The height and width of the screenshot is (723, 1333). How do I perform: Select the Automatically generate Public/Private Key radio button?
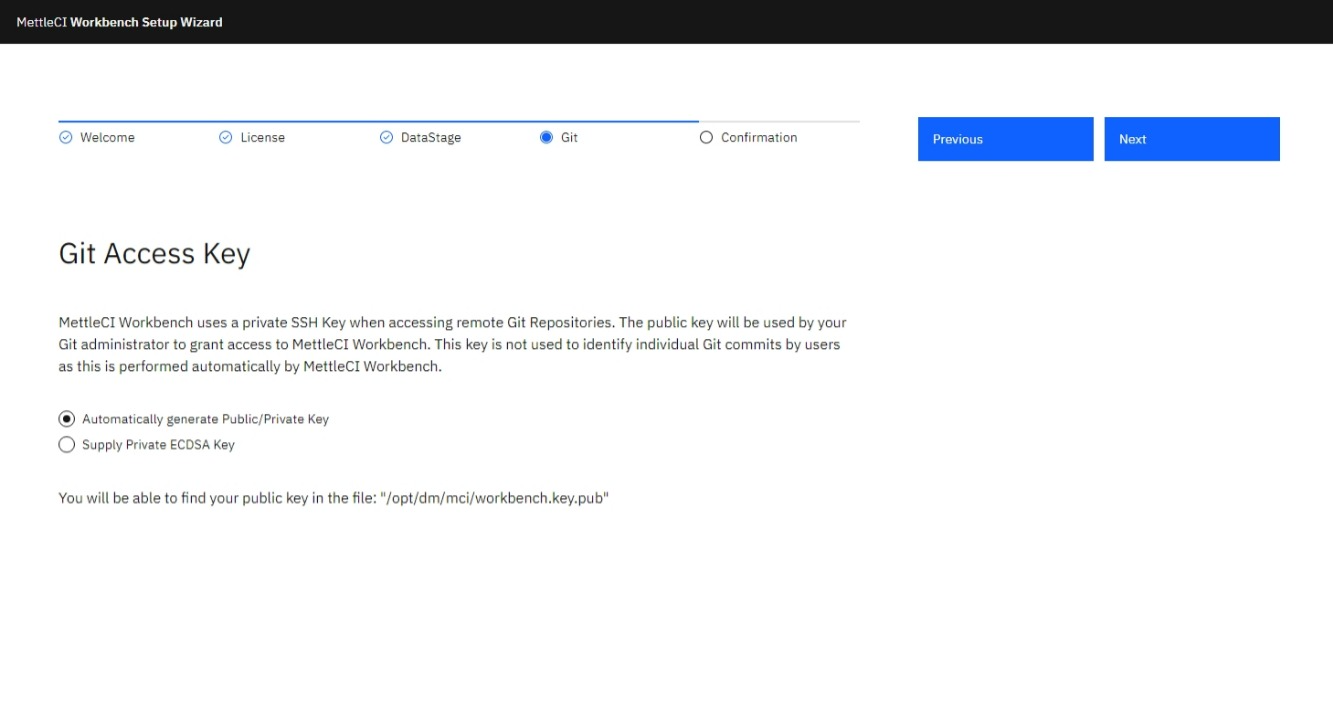[x=67, y=419]
